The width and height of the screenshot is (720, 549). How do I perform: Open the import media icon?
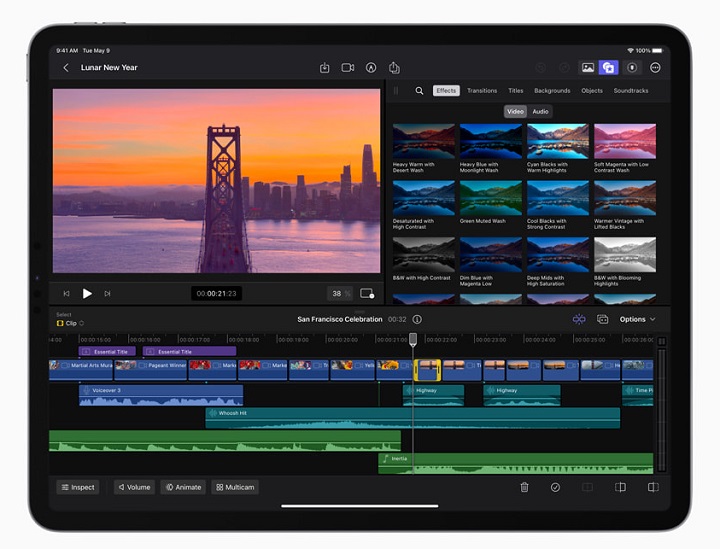tap(325, 67)
